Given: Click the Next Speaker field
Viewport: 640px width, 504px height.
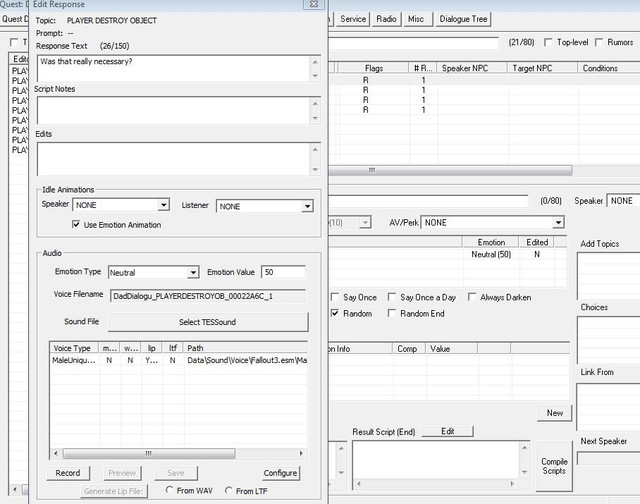Looking at the screenshot, I should pyautogui.click(x=609, y=458).
